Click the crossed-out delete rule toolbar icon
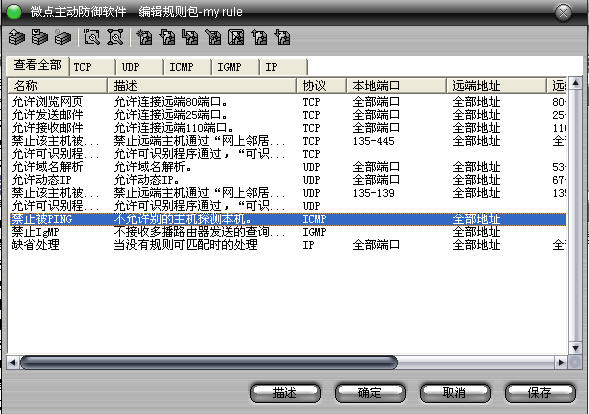The image size is (589, 414). pyautogui.click(x=236, y=37)
